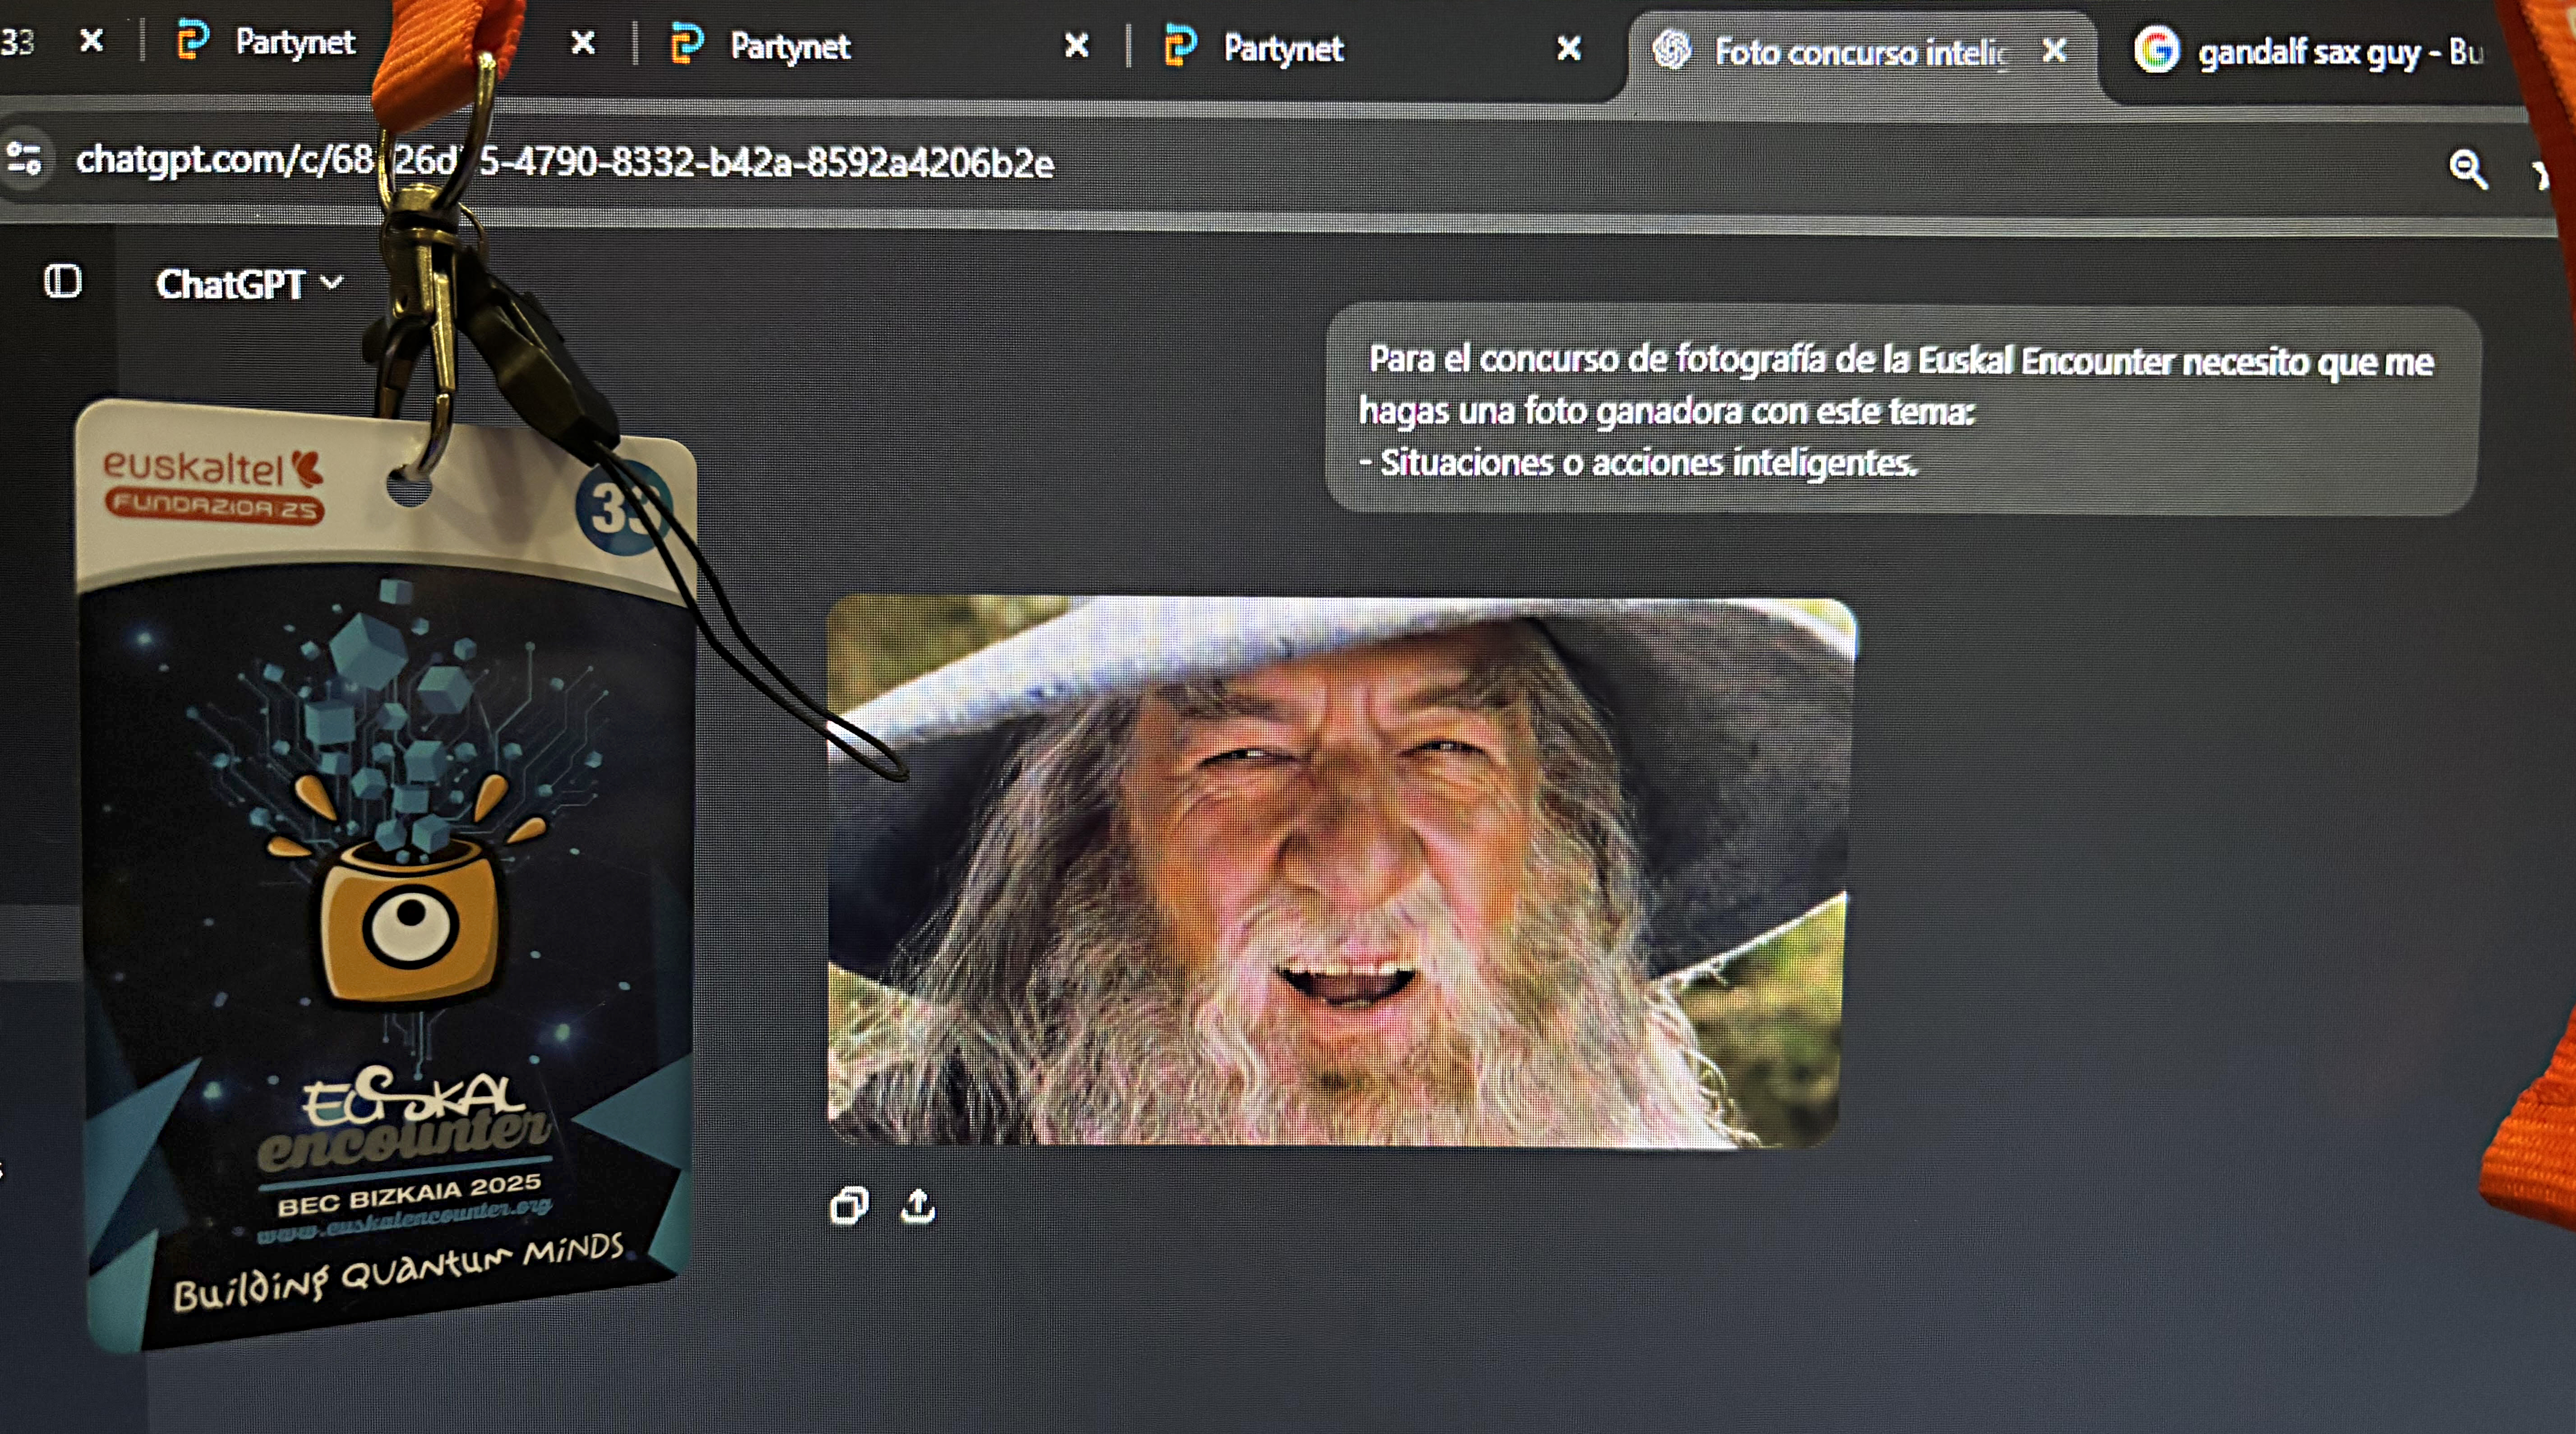Toggle the ChatGPT sidebar panel icon
Image resolution: width=2576 pixels, height=1434 pixels.
point(63,282)
